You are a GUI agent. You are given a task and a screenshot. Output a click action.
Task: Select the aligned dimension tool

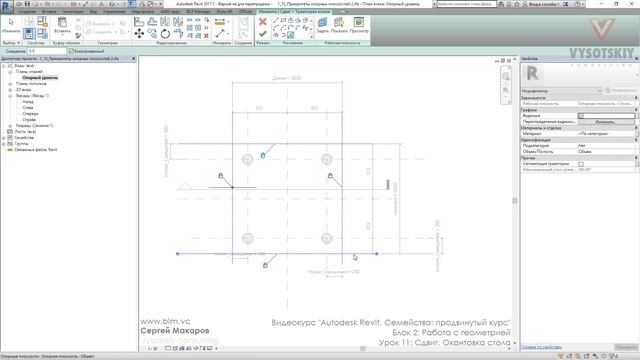(x=220, y=33)
